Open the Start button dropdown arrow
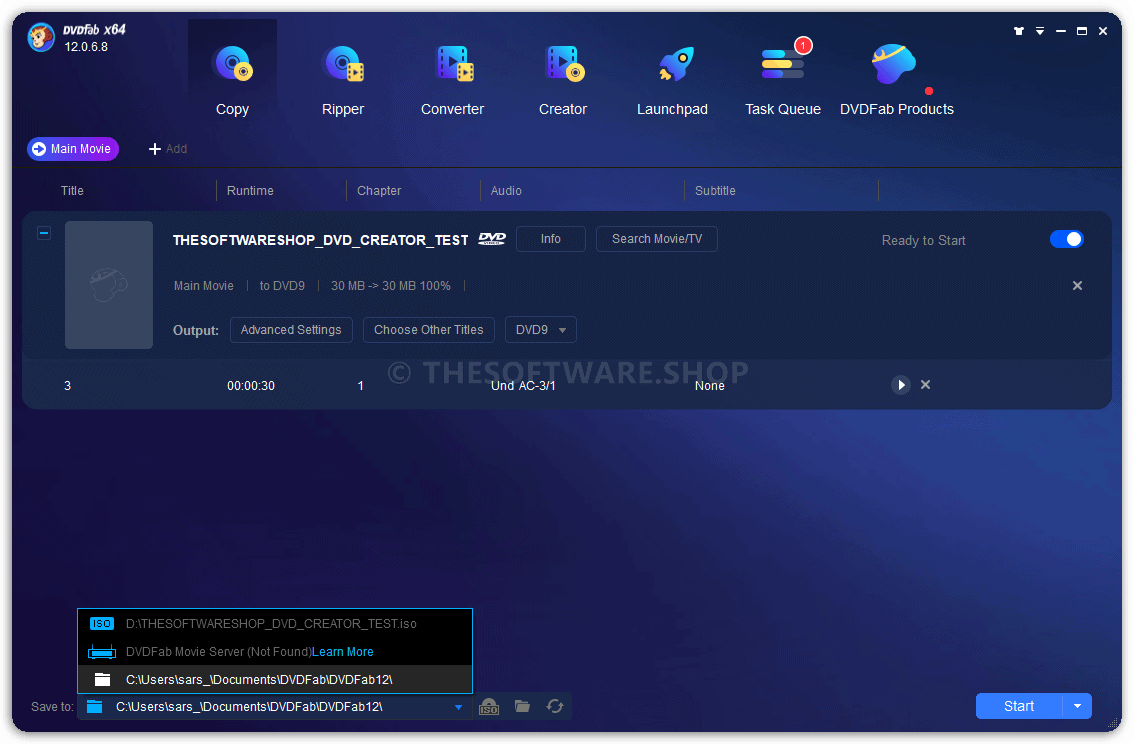 tap(1077, 706)
